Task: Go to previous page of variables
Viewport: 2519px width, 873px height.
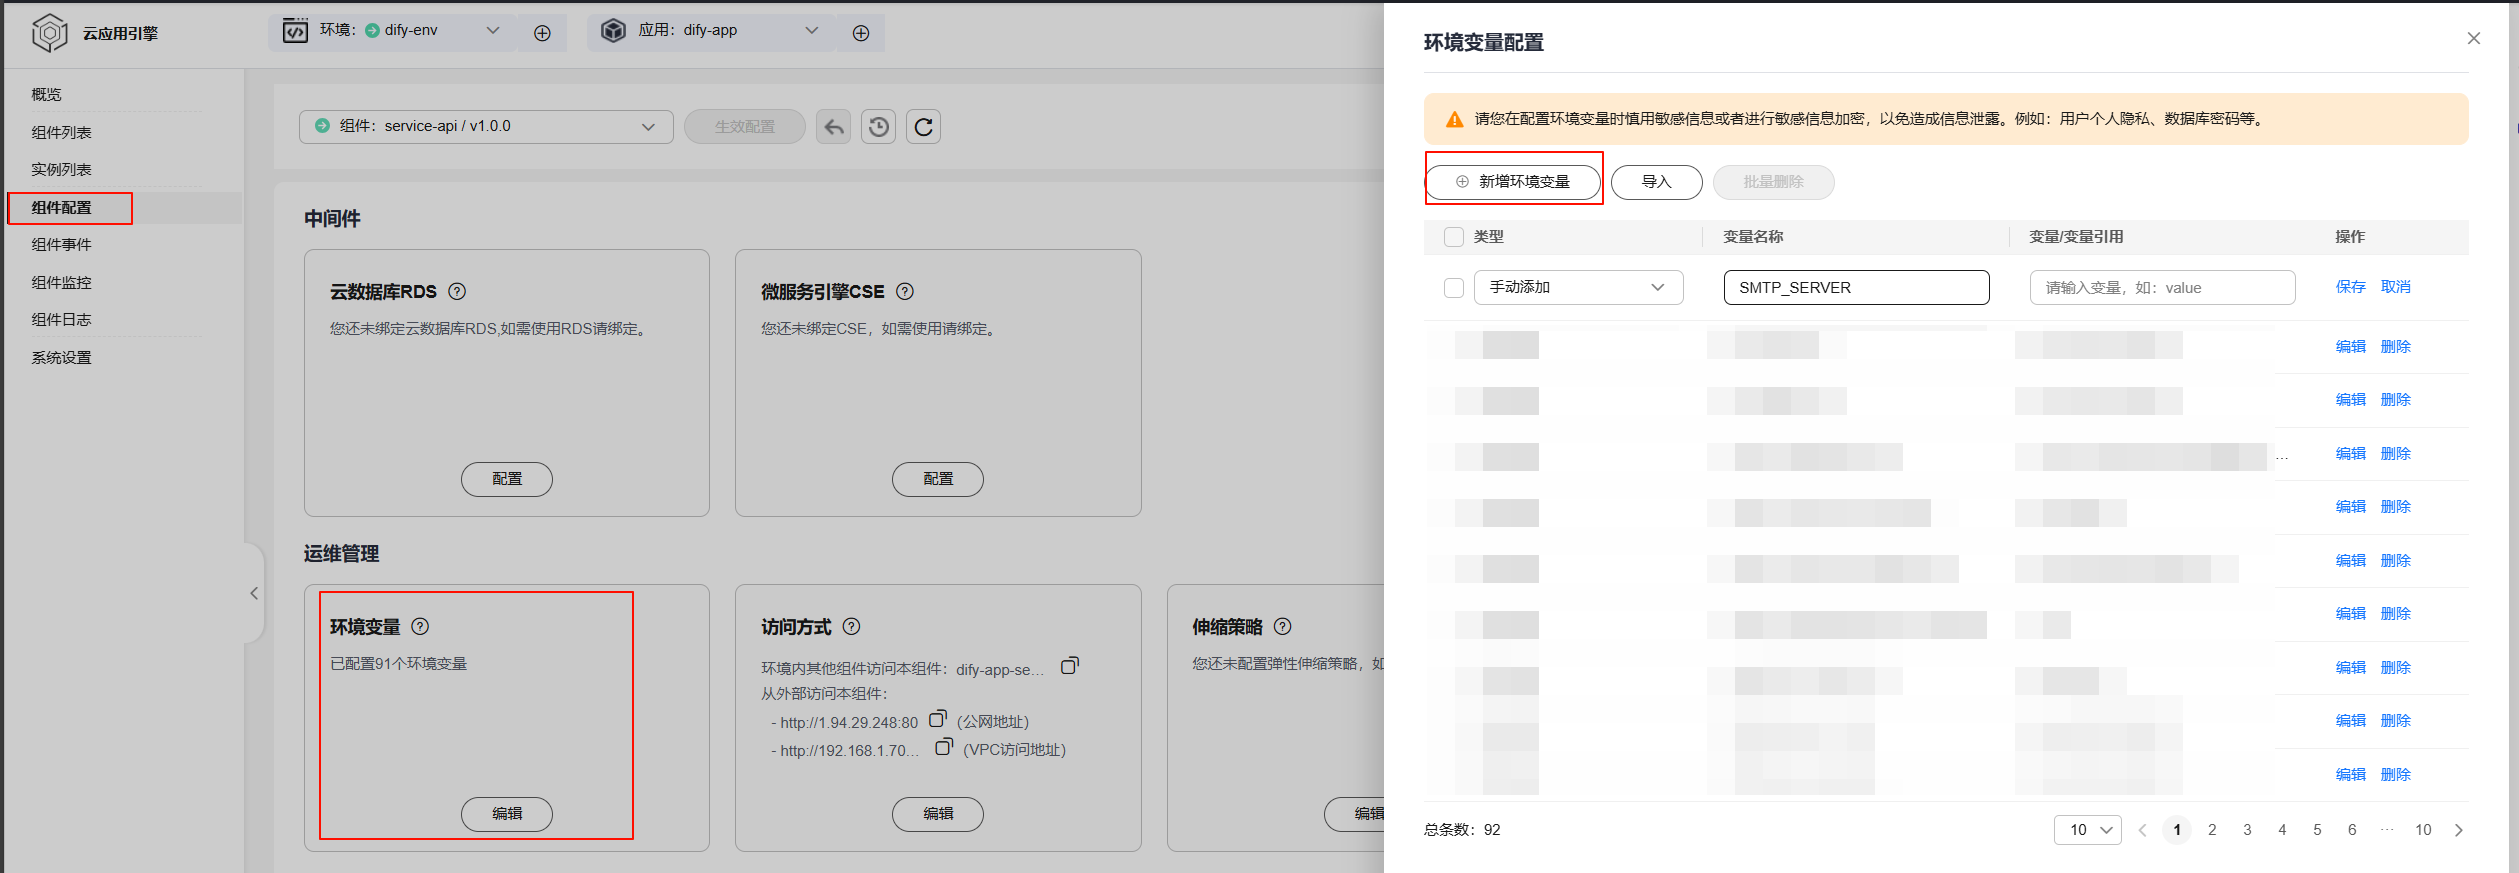Action: [x=2142, y=830]
